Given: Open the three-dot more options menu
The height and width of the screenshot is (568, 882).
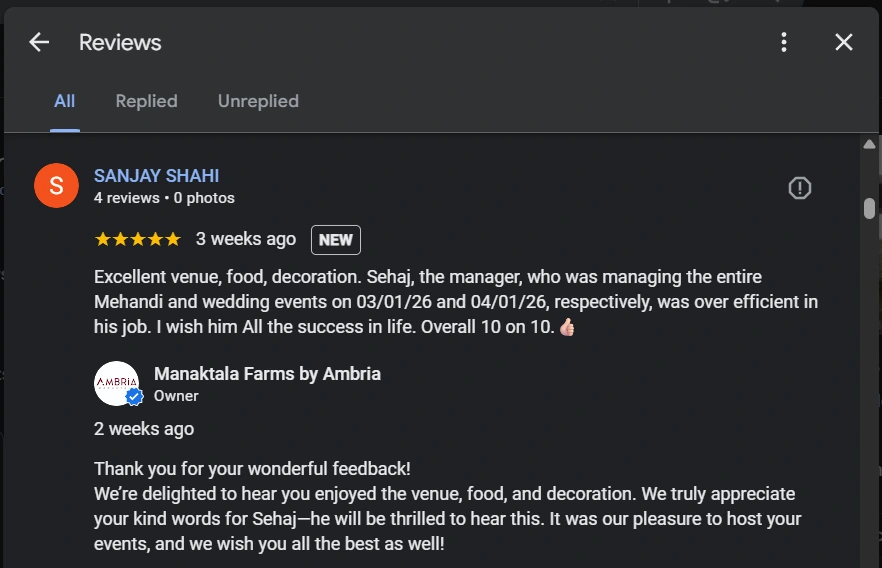Looking at the screenshot, I should point(784,42).
